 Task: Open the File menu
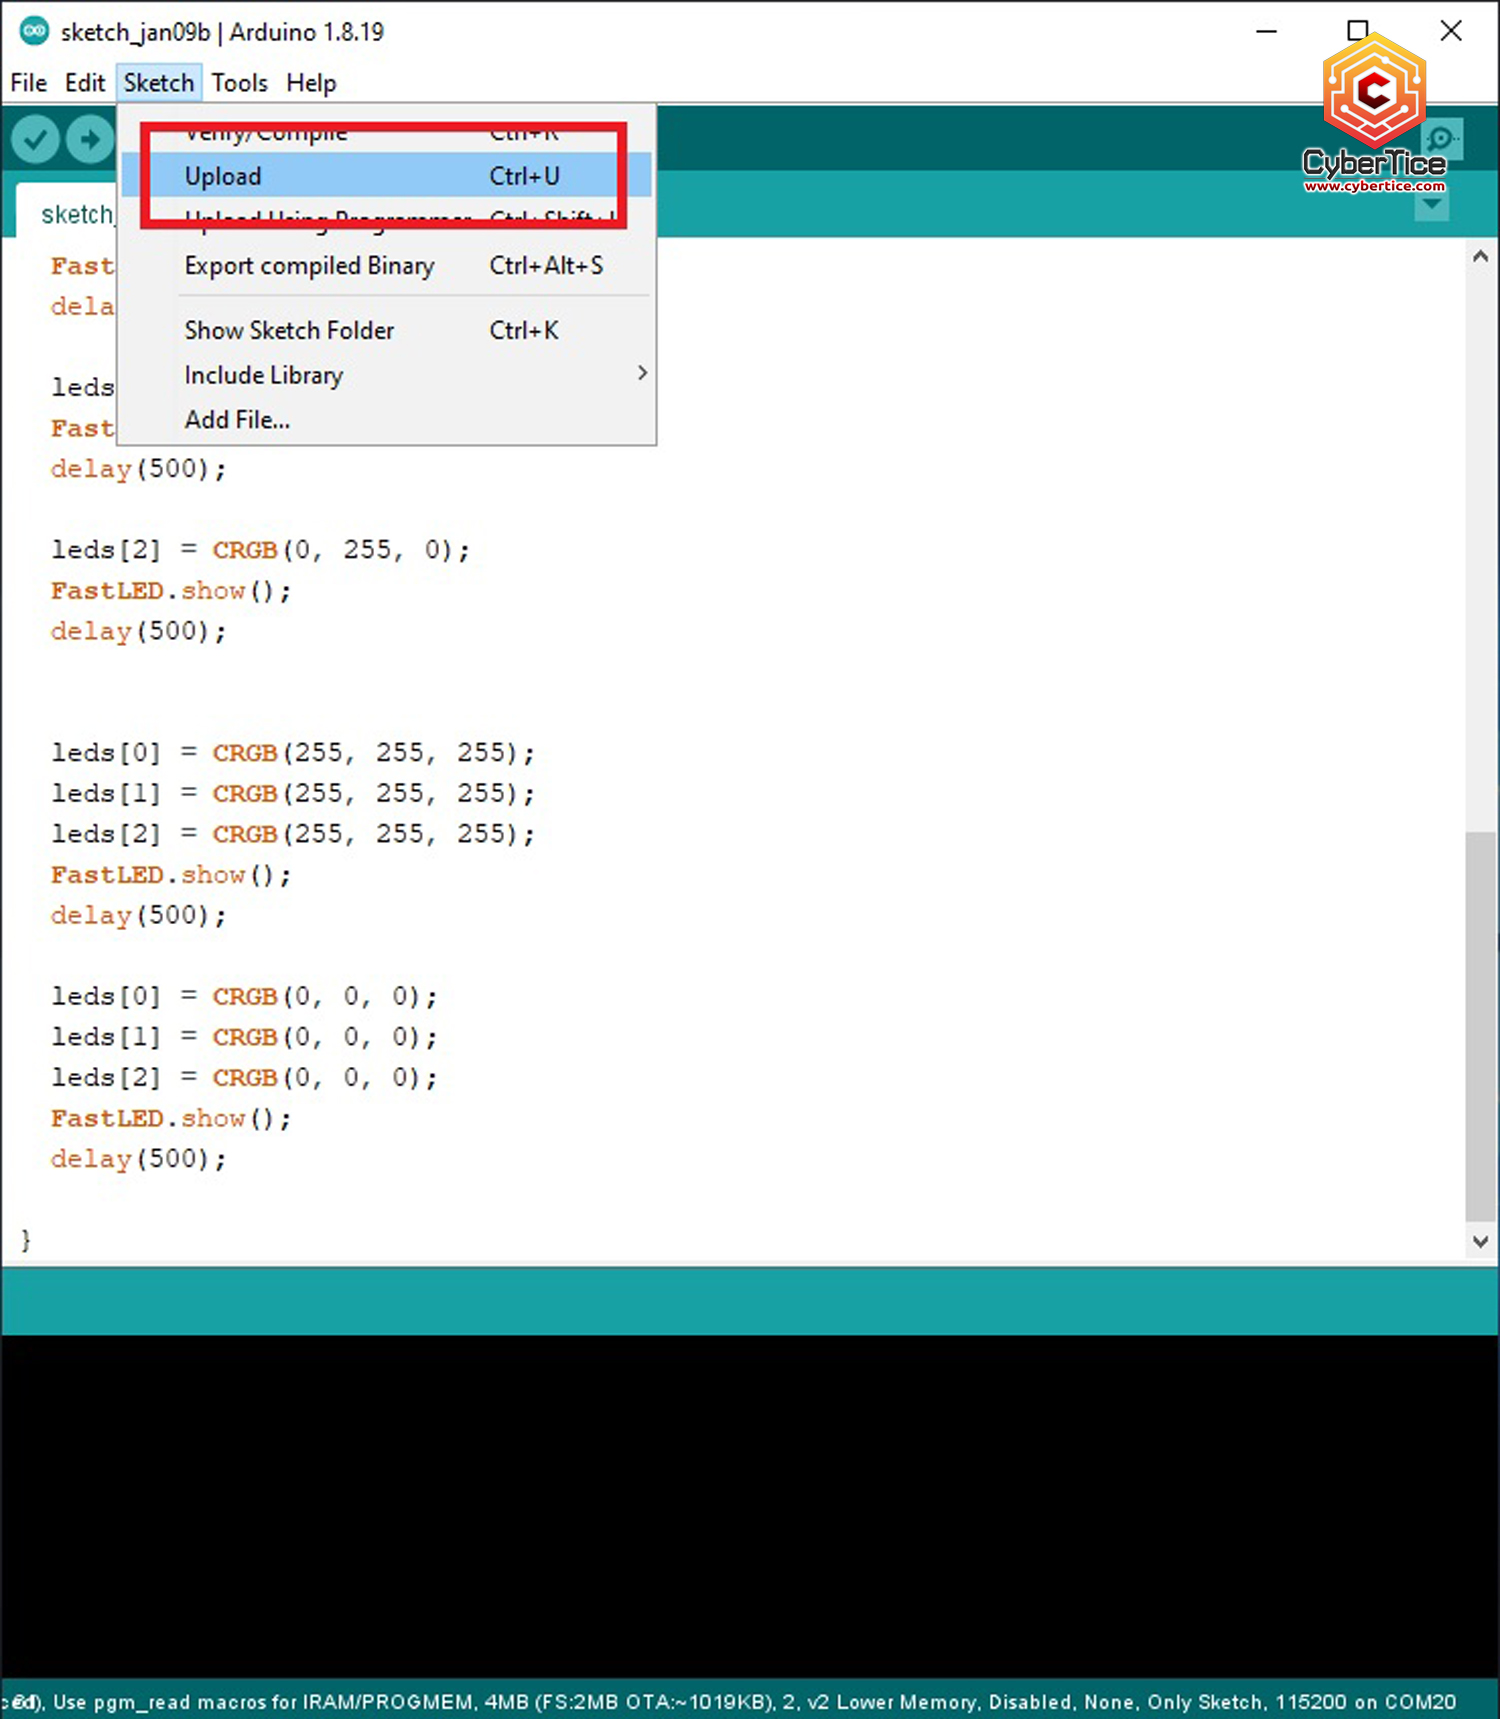(28, 83)
